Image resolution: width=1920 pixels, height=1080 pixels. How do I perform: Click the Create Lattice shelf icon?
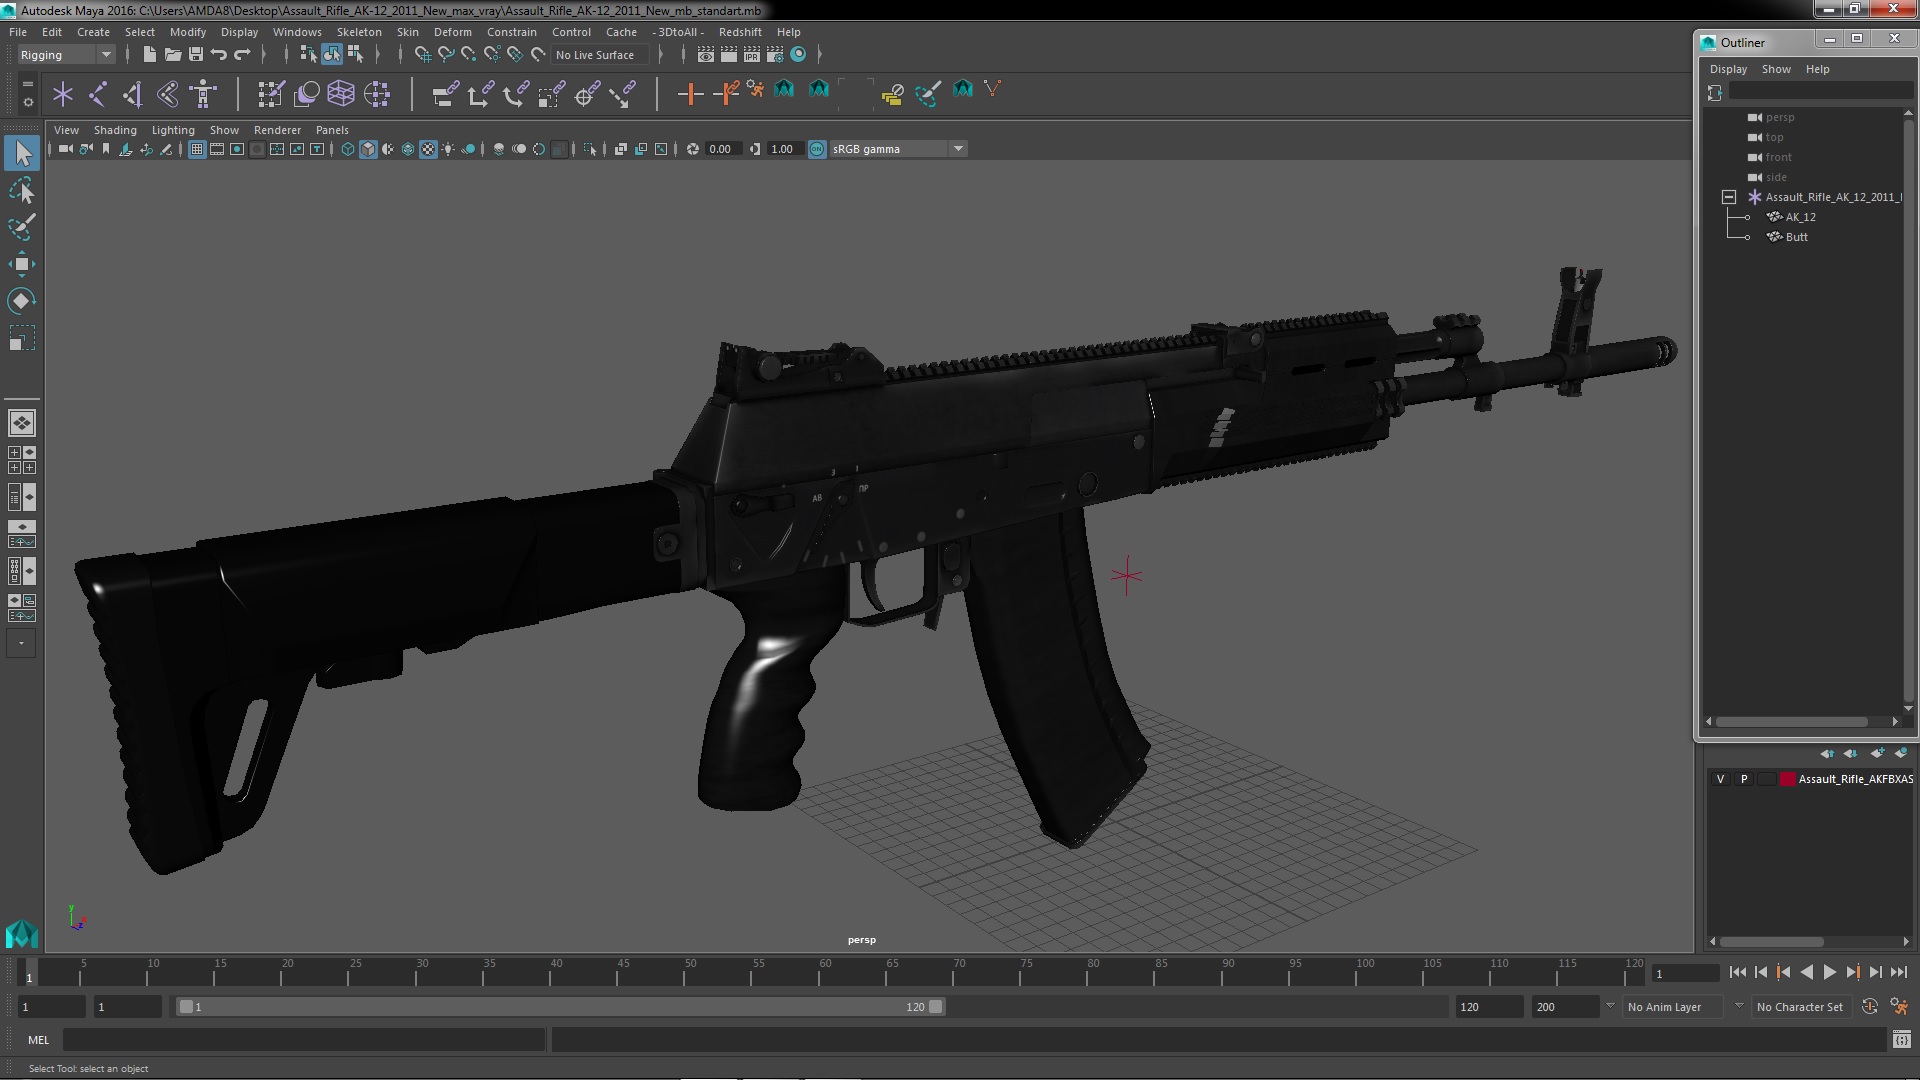(341, 94)
